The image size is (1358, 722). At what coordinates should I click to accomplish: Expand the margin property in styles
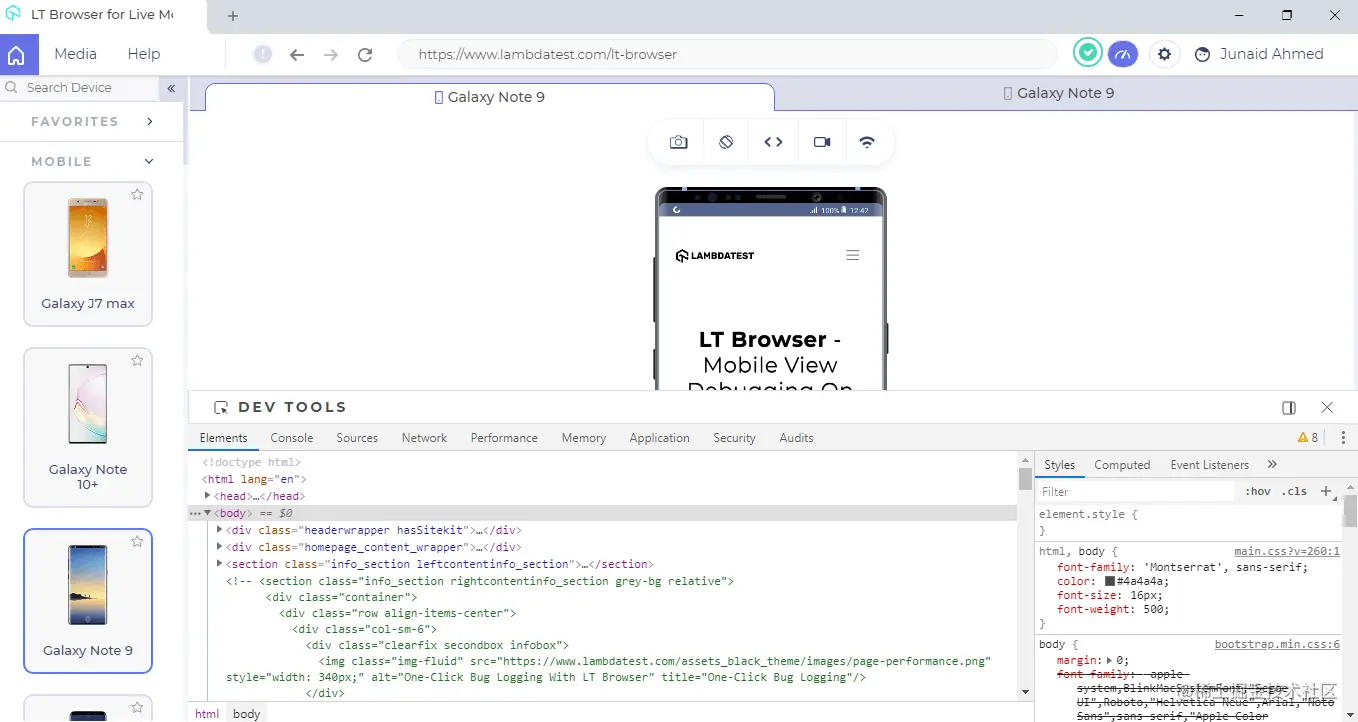(x=1109, y=660)
